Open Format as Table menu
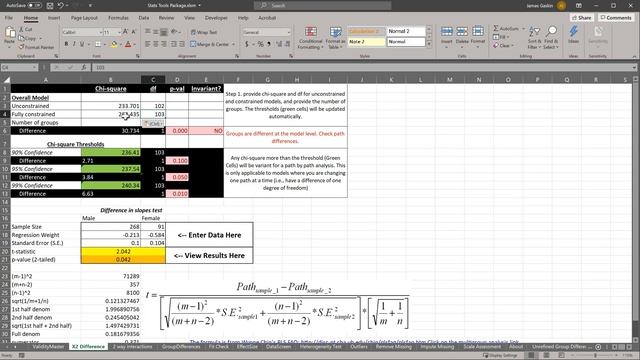640x360 pixels. (335, 38)
